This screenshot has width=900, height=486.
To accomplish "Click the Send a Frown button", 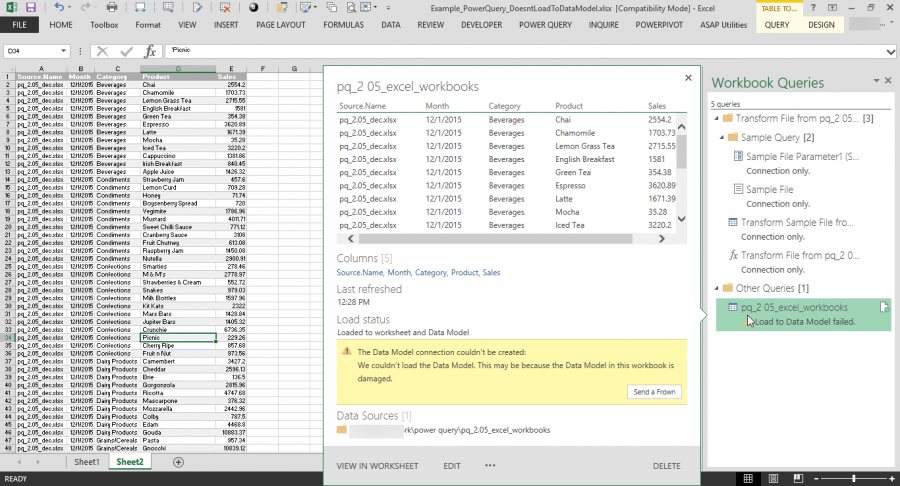I will click(654, 391).
